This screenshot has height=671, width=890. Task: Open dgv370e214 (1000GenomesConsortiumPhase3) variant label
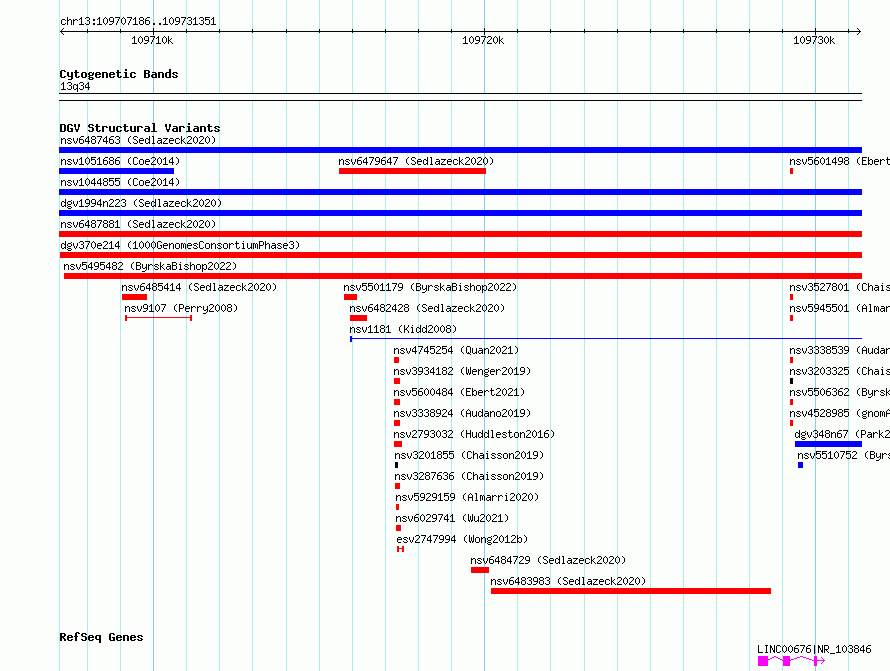click(180, 245)
